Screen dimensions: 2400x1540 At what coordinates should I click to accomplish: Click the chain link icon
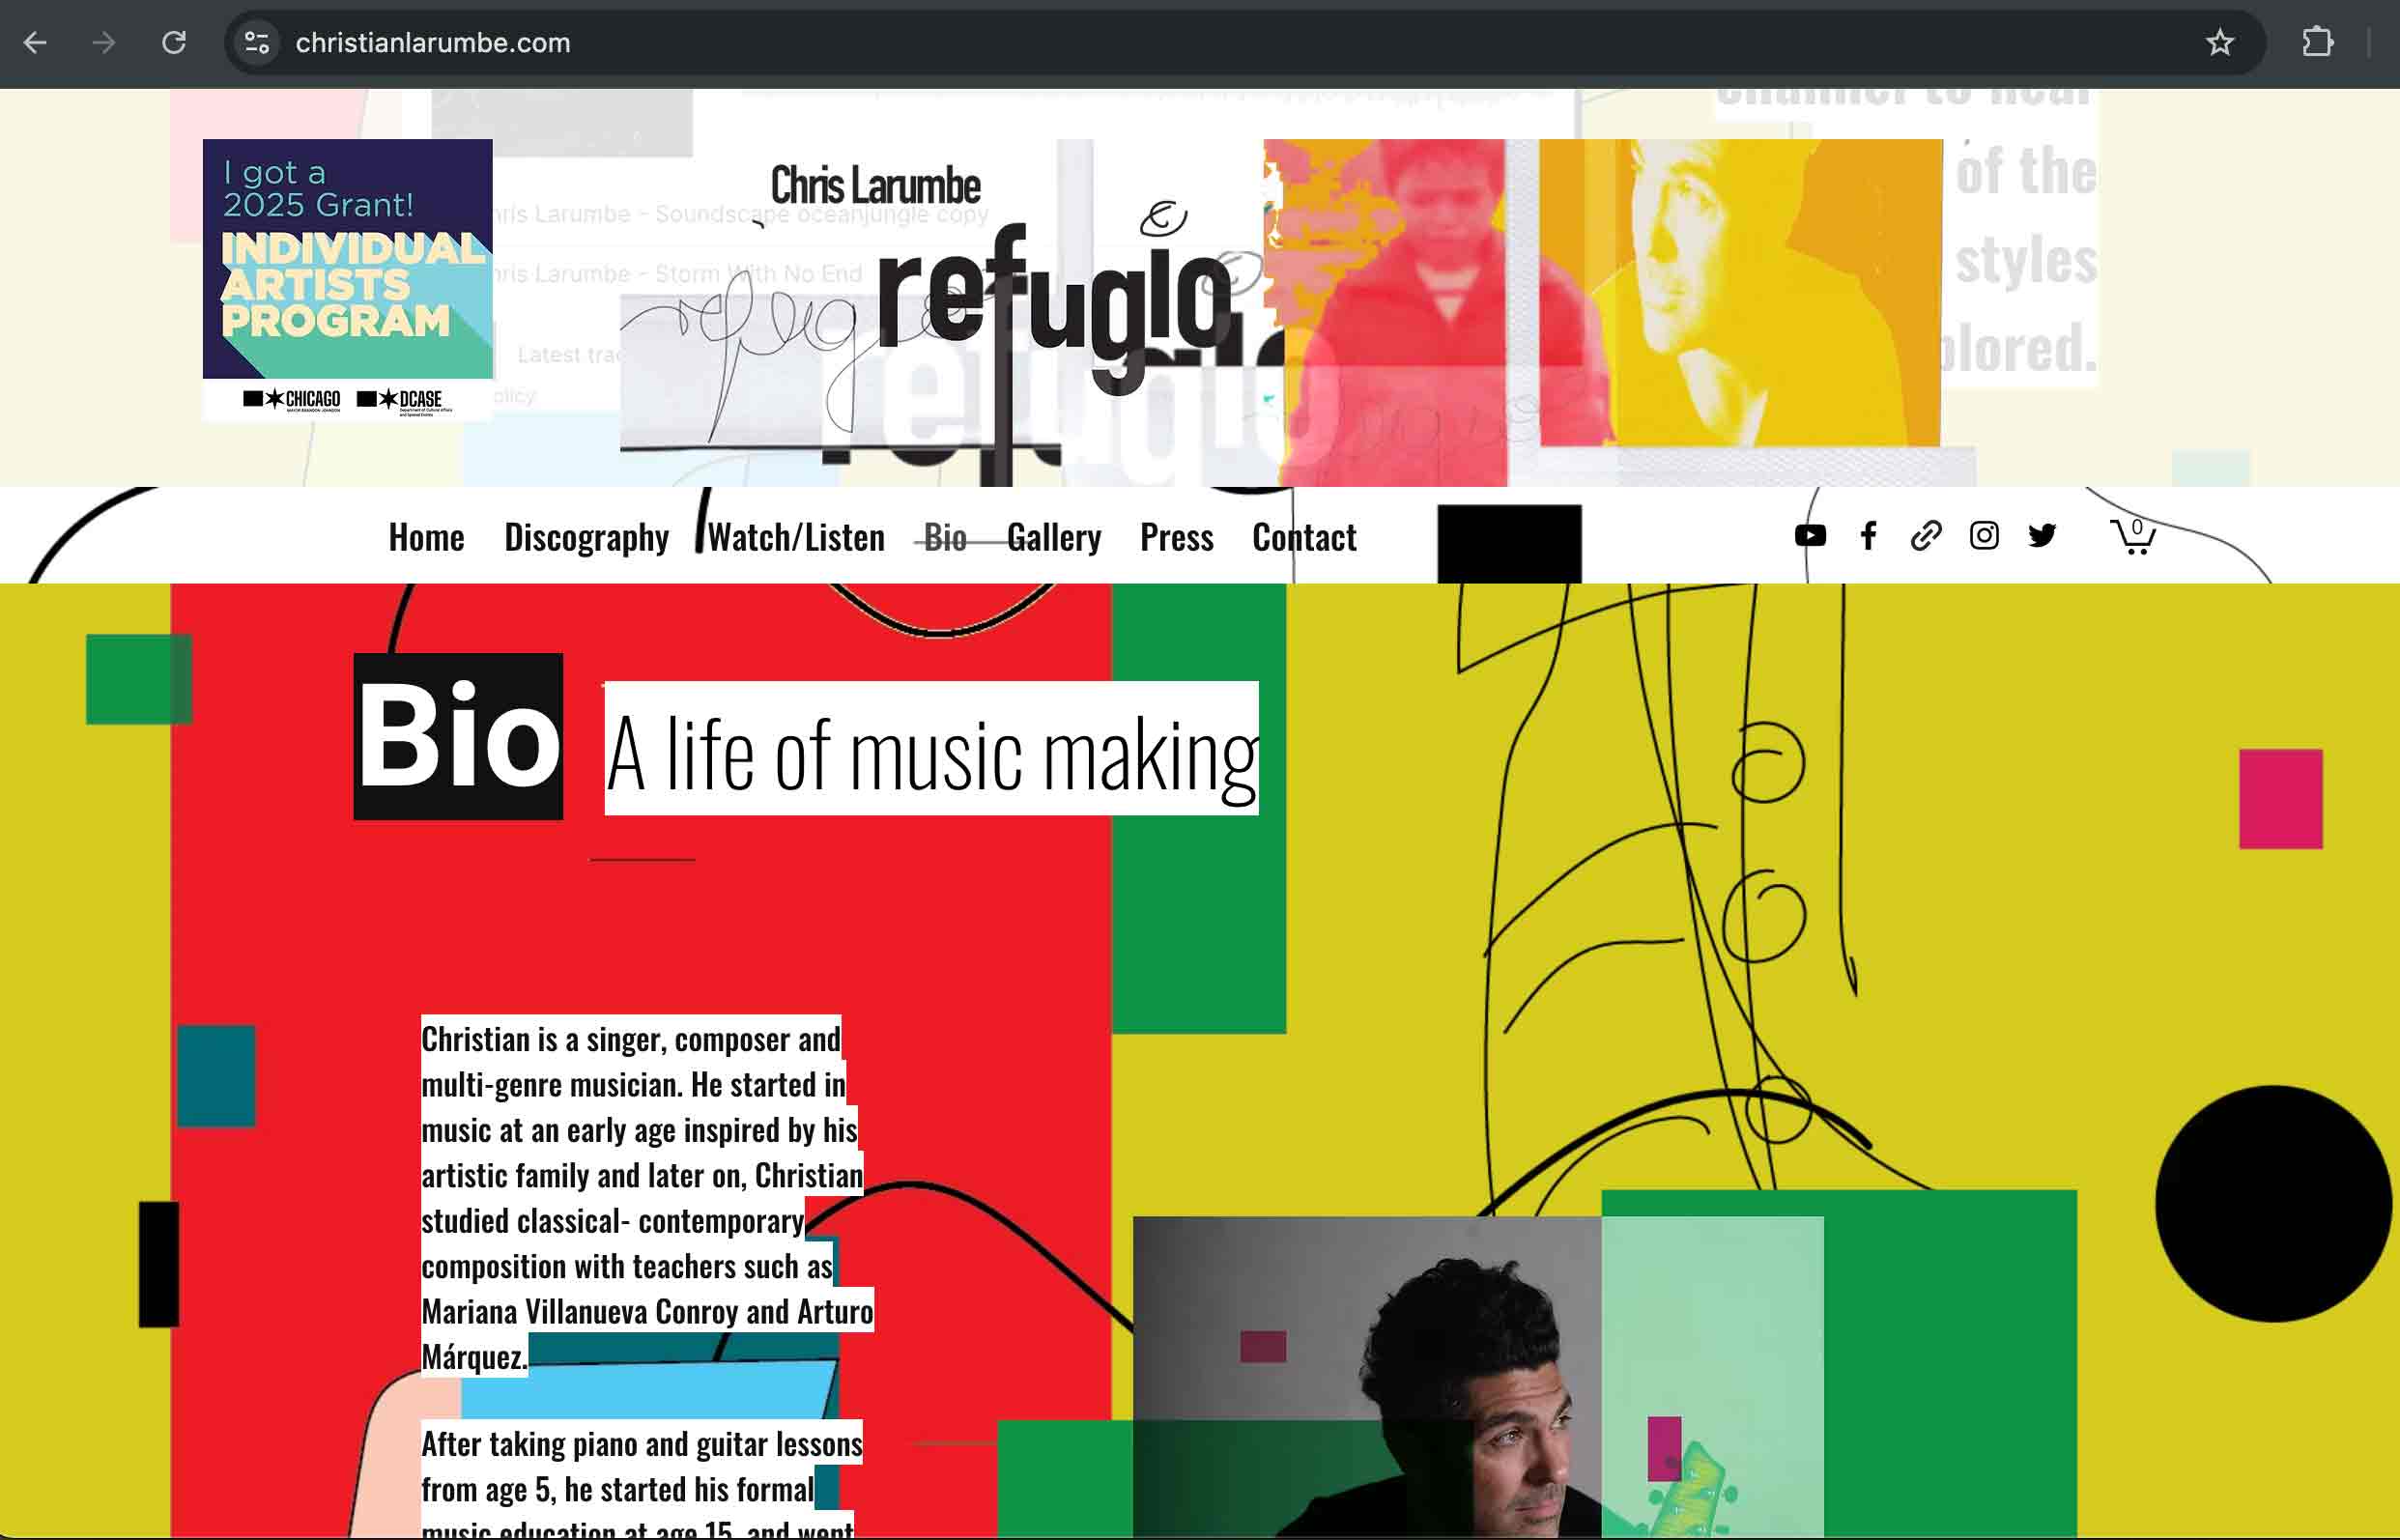pos(1926,536)
